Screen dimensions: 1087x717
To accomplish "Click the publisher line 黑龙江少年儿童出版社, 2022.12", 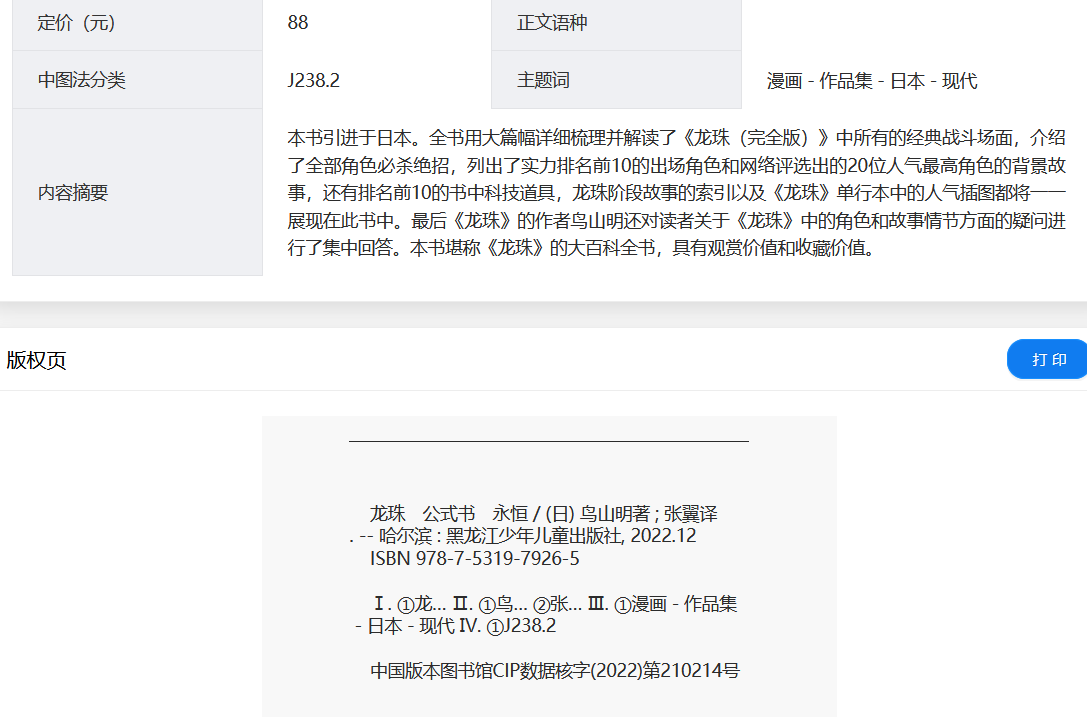I will 523,536.
